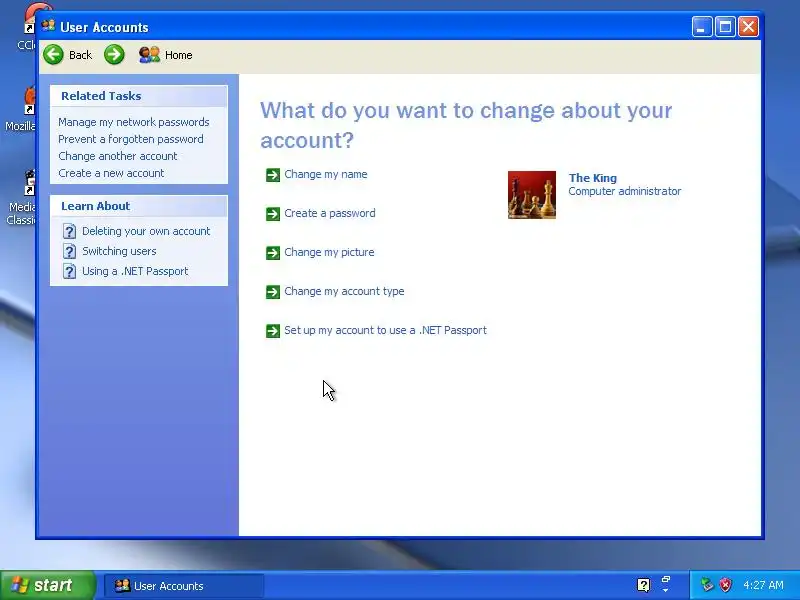Select Create a new account
This screenshot has height=600, width=800.
111,173
